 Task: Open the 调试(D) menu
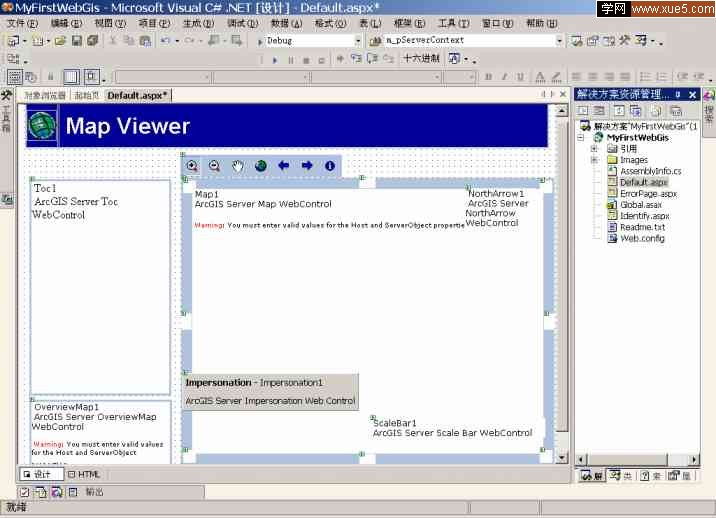tap(242, 23)
